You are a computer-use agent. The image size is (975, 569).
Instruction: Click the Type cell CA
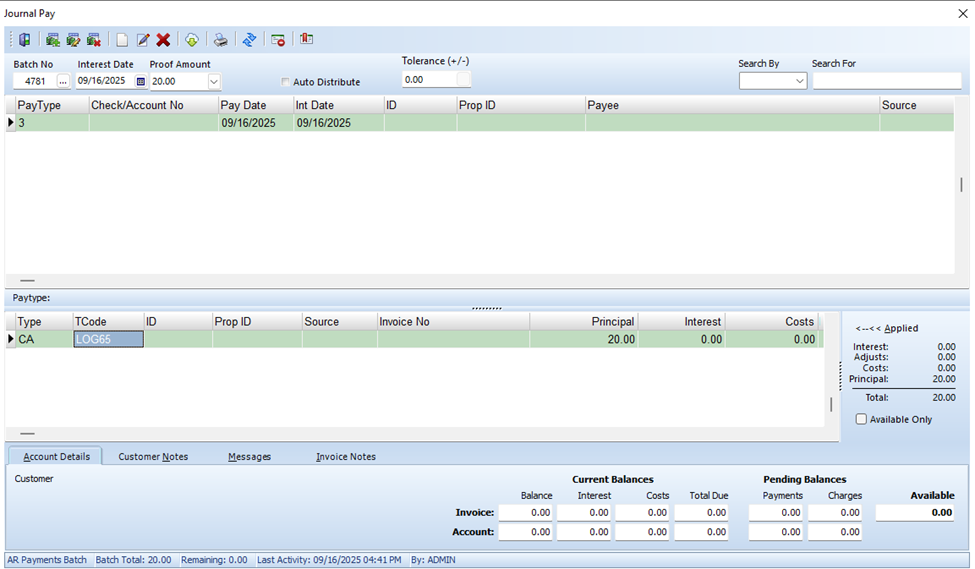click(x=44, y=339)
